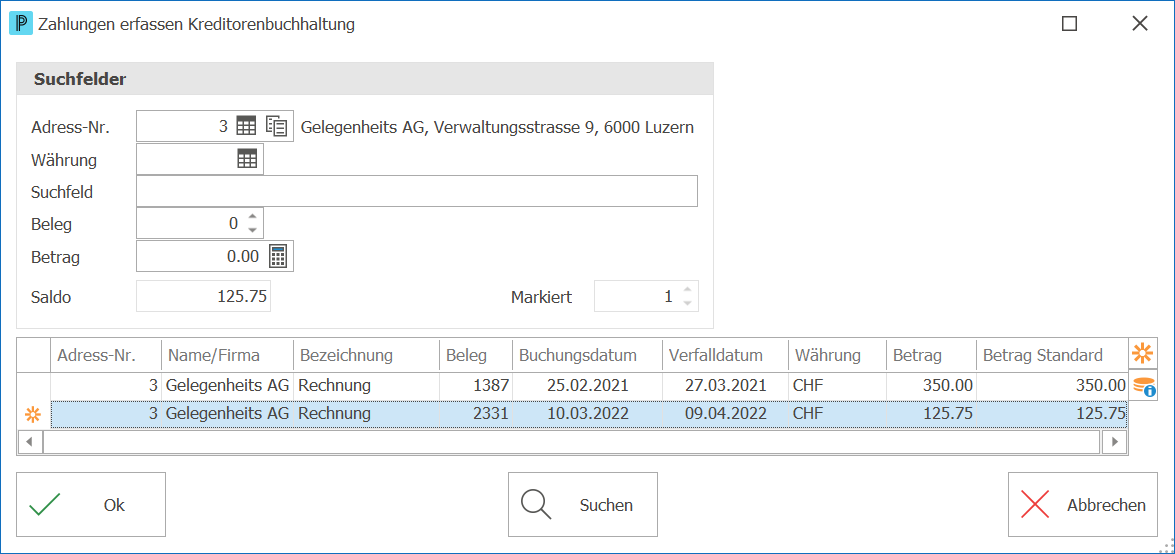This screenshot has height=554, width=1175.
Task: Sort by the Währung column header
Action: pos(838,355)
